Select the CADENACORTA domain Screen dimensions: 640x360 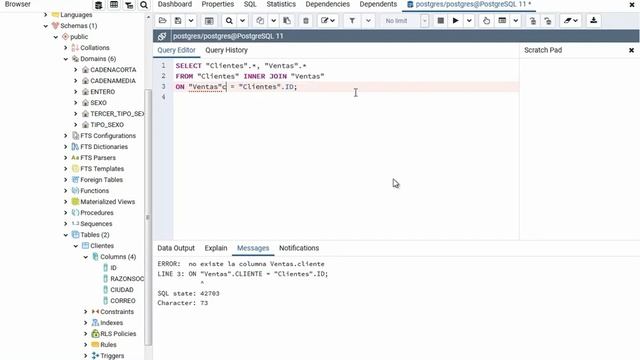pos(113,70)
